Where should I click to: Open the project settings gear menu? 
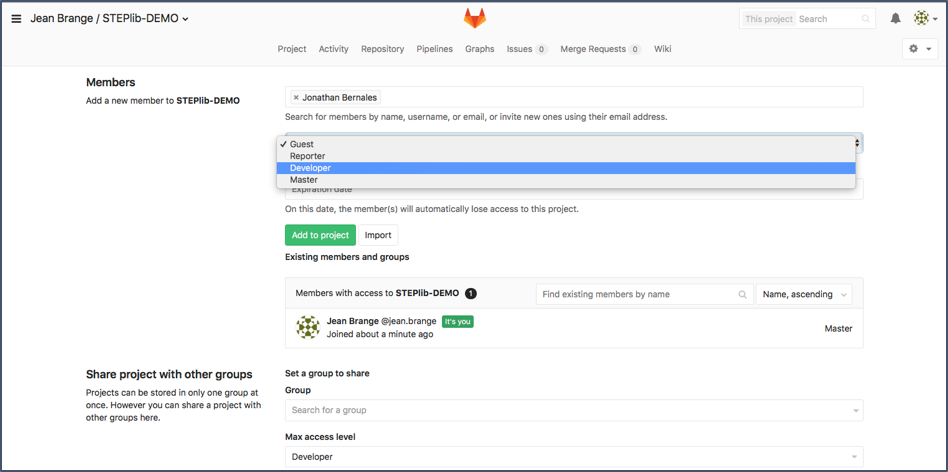918,49
